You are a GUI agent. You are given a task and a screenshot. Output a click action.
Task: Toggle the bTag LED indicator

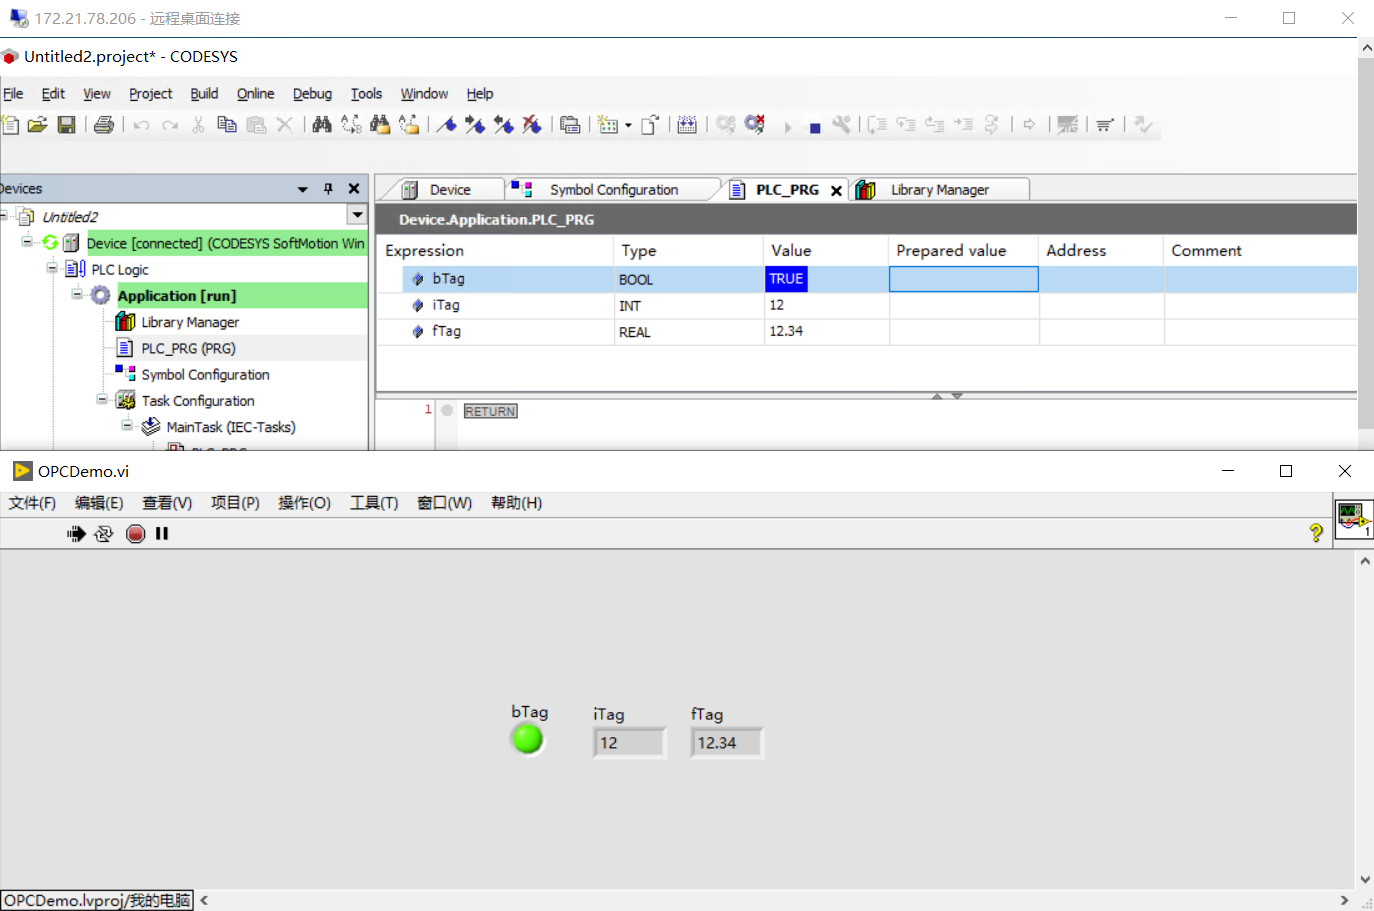527,740
